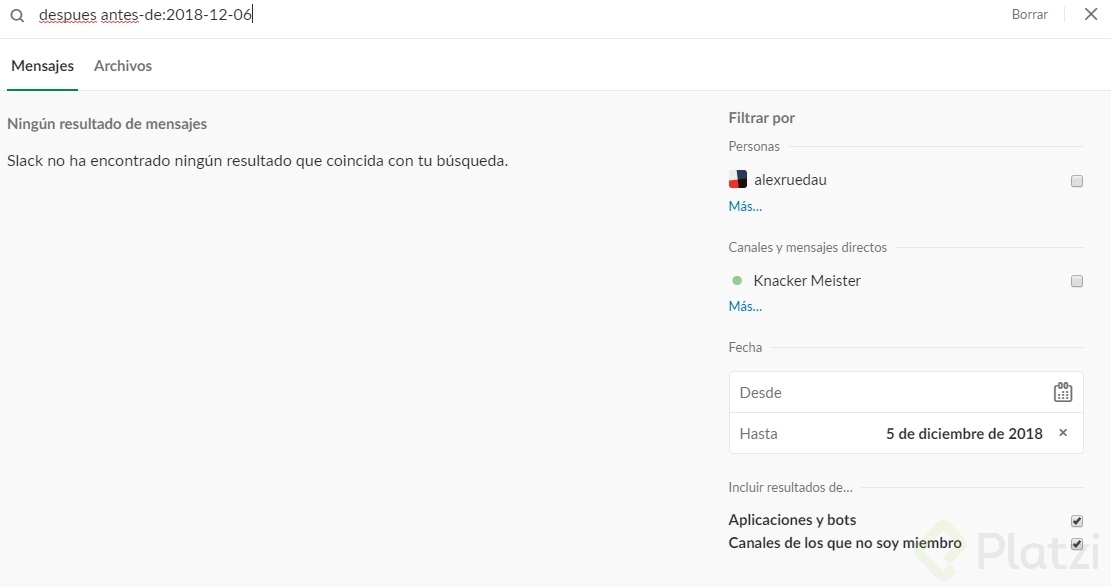This screenshot has height=587, width=1111.
Task: Close the search panel with X
Action: click(1090, 15)
